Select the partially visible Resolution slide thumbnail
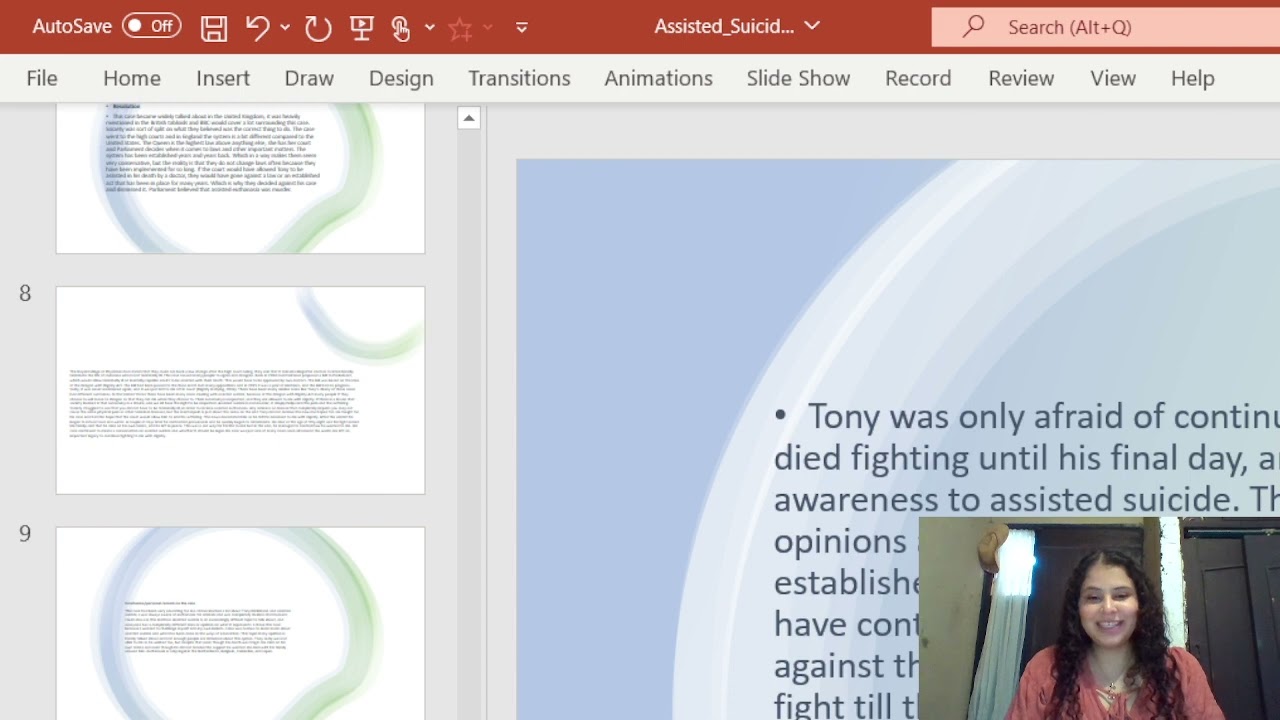Viewport: 1280px width, 720px height. 240,178
